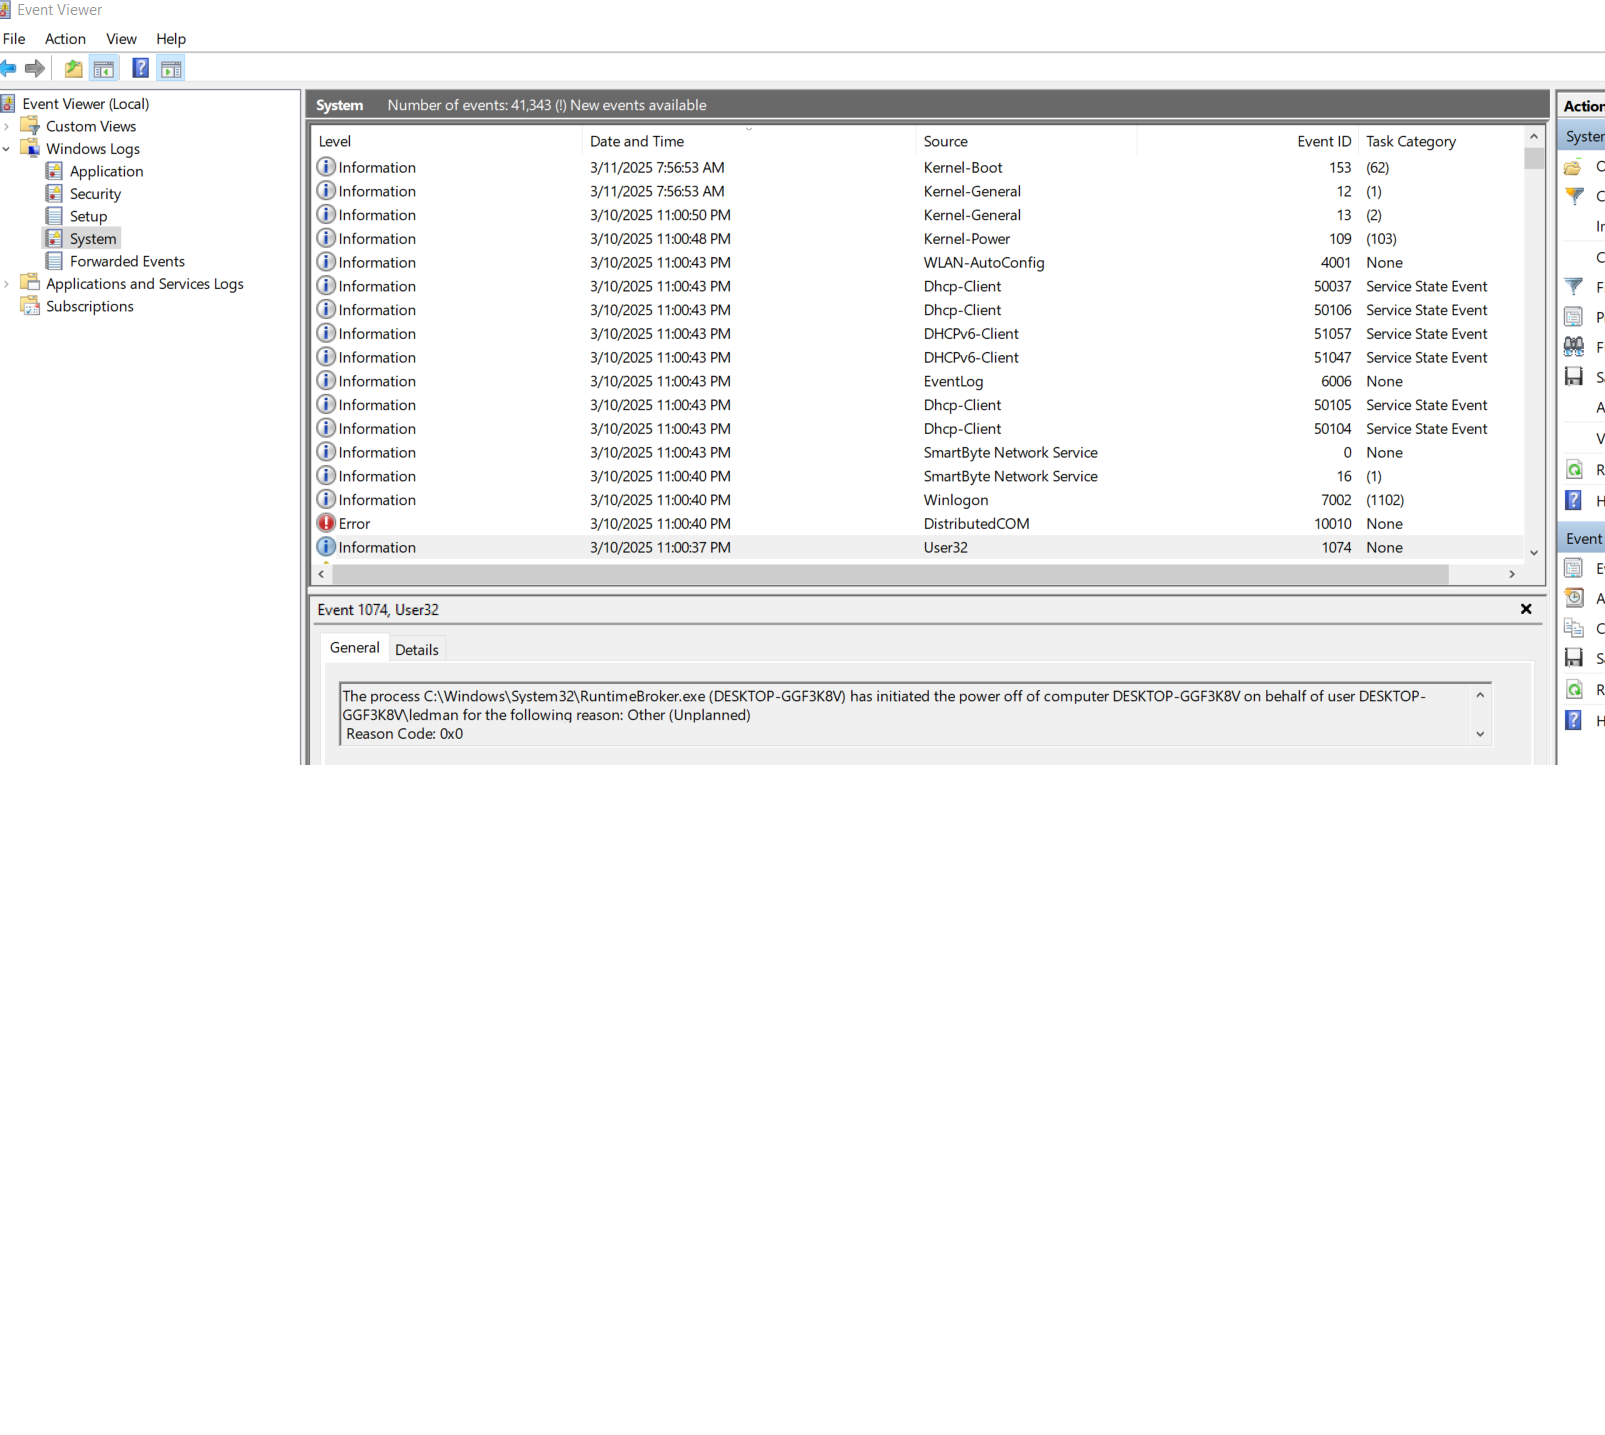Select the Security log in tree
Viewport: 1605px width, 1435px height.
pyautogui.click(x=95, y=194)
